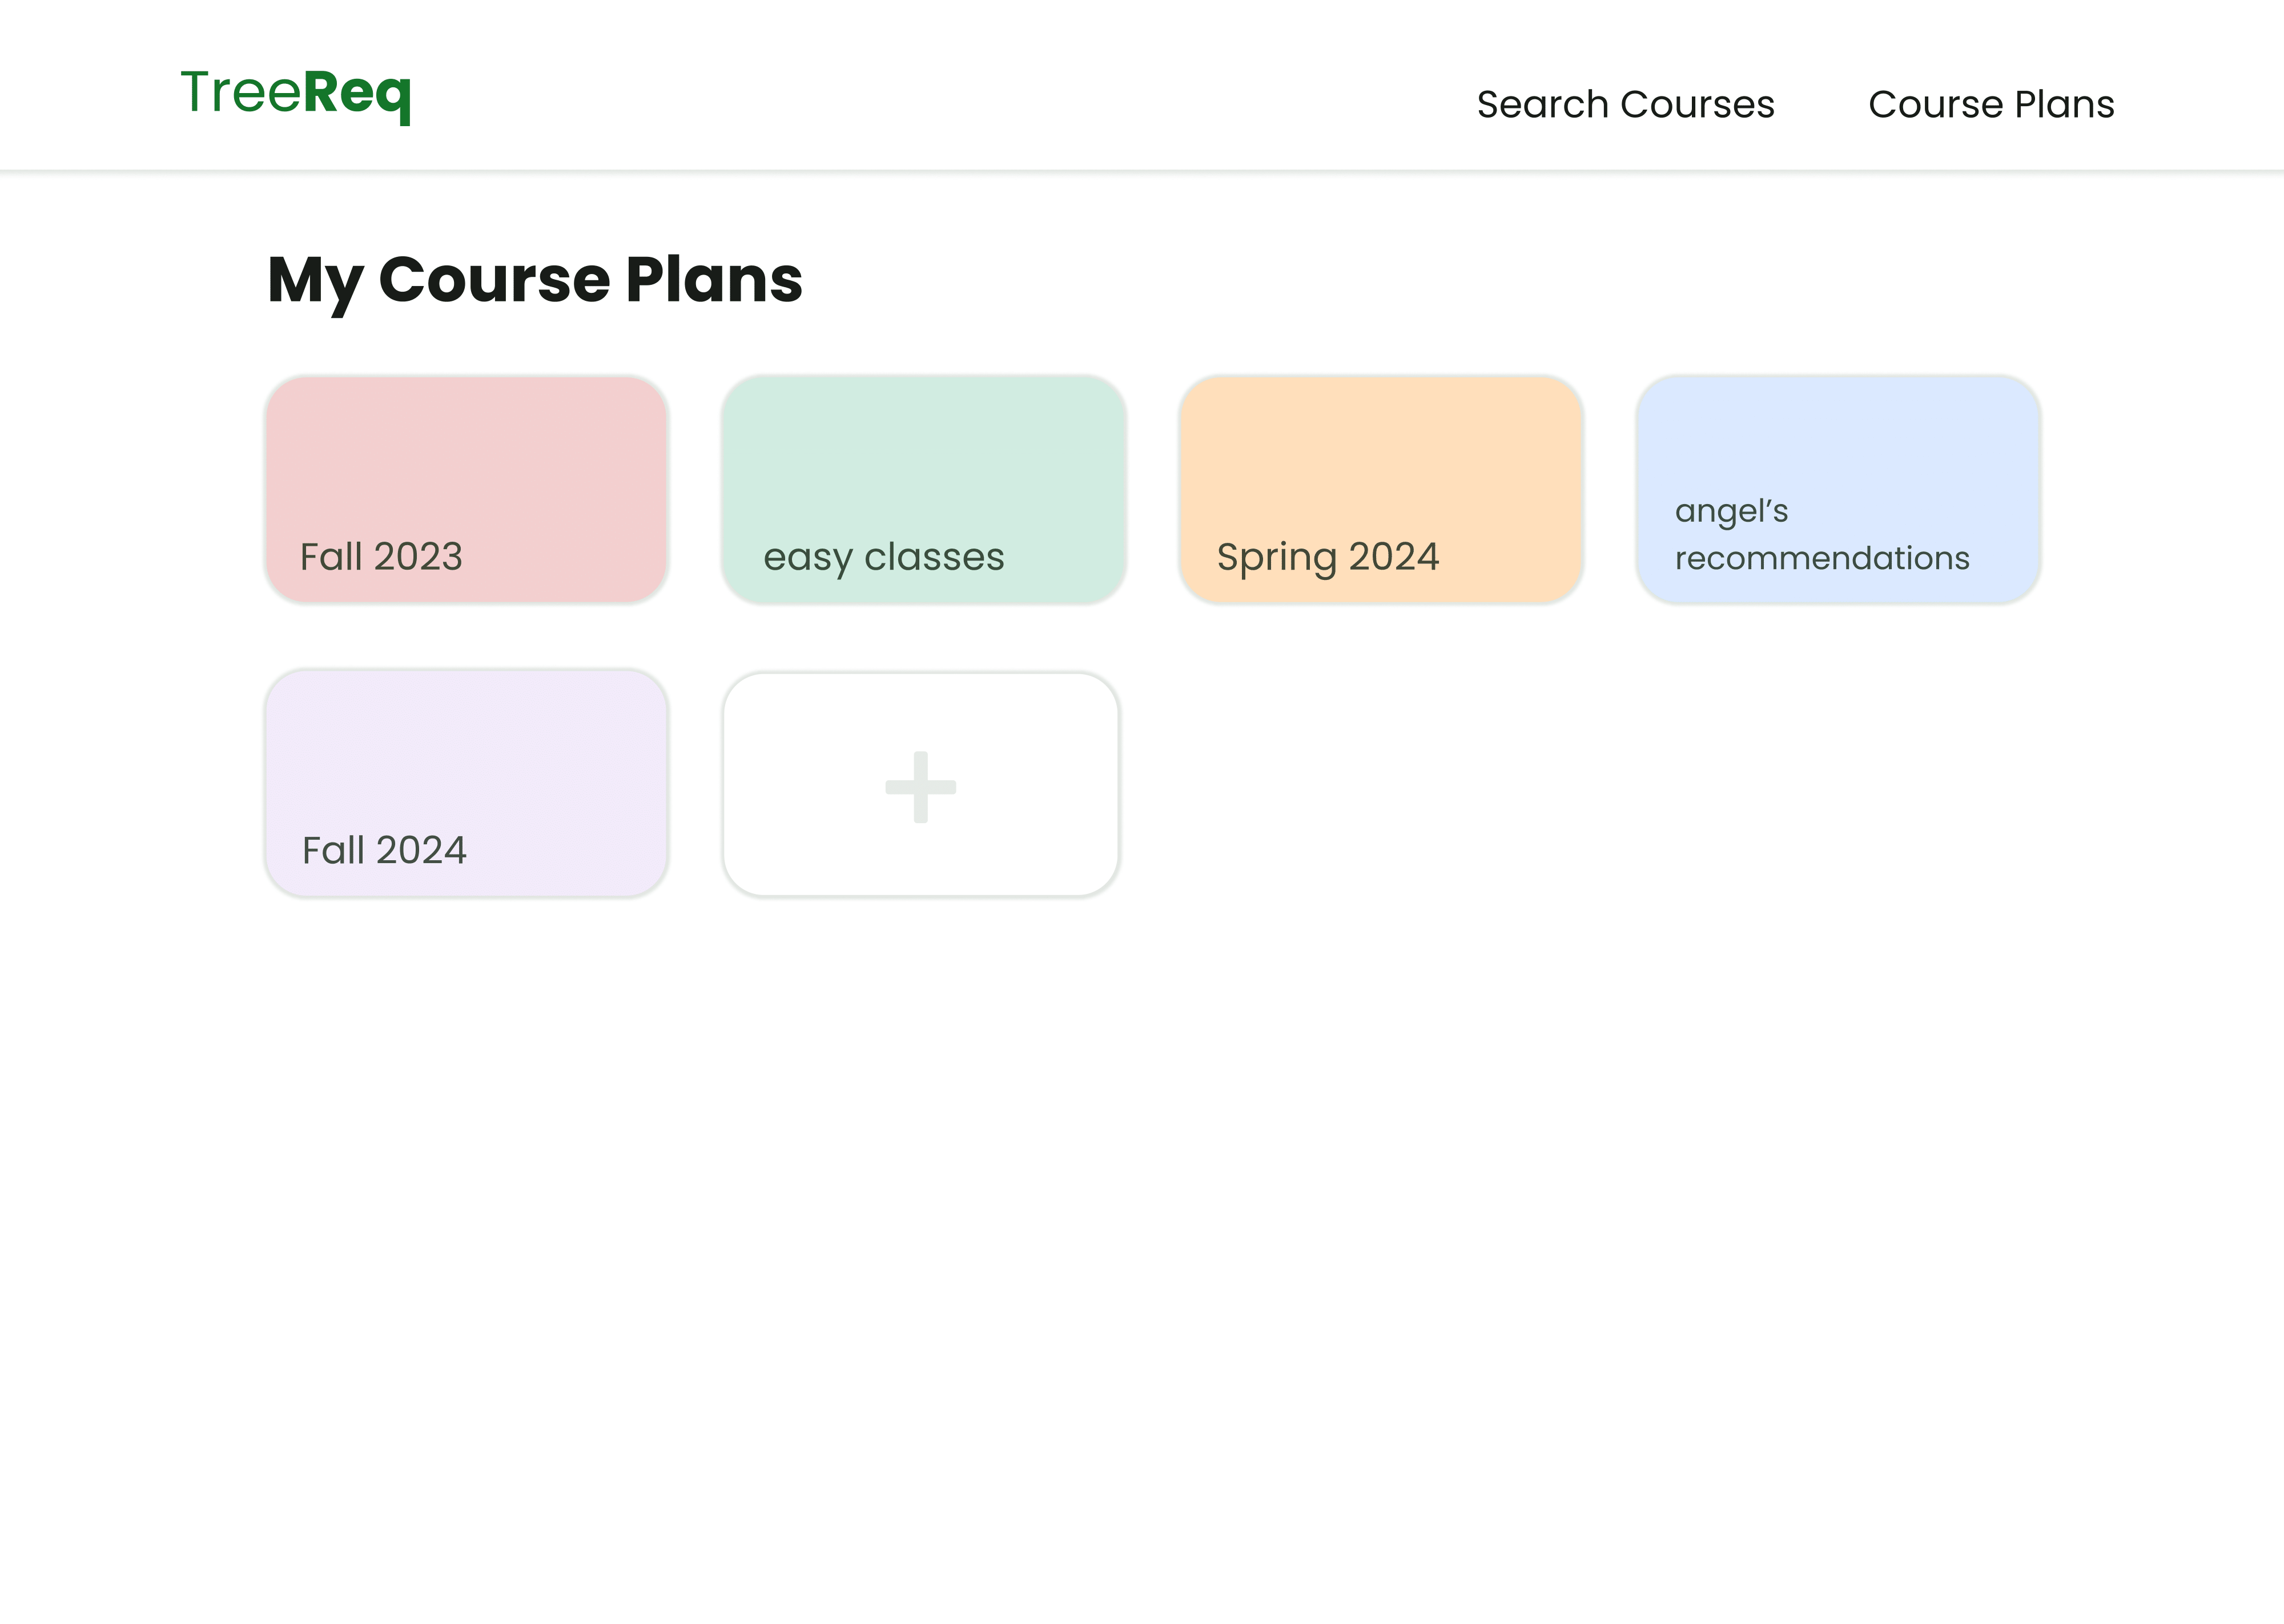Open the Search Courses page
2284x1624 pixels.
(1625, 104)
